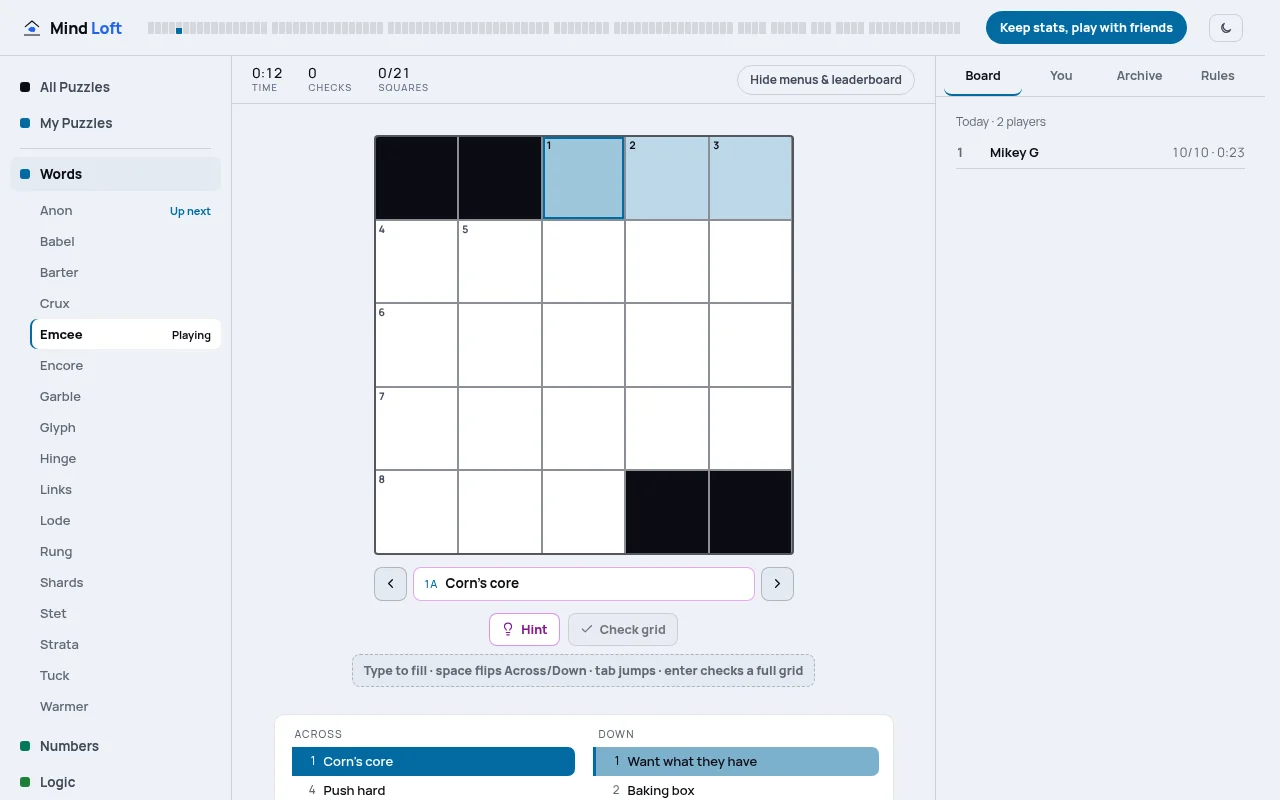Click the Check grid button

pyautogui.click(x=623, y=630)
